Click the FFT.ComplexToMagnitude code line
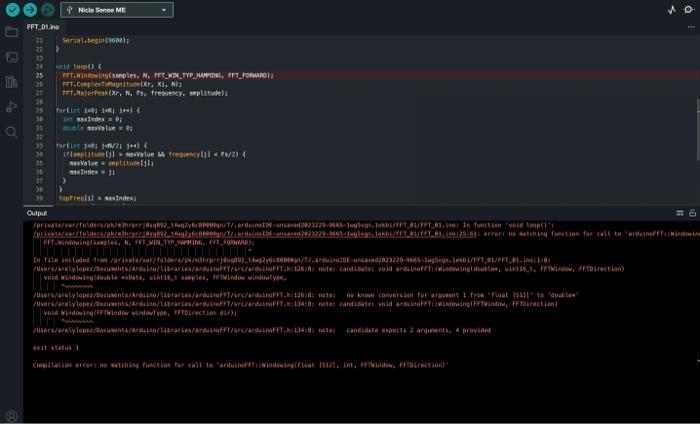This screenshot has width=700, height=424. click(122, 84)
